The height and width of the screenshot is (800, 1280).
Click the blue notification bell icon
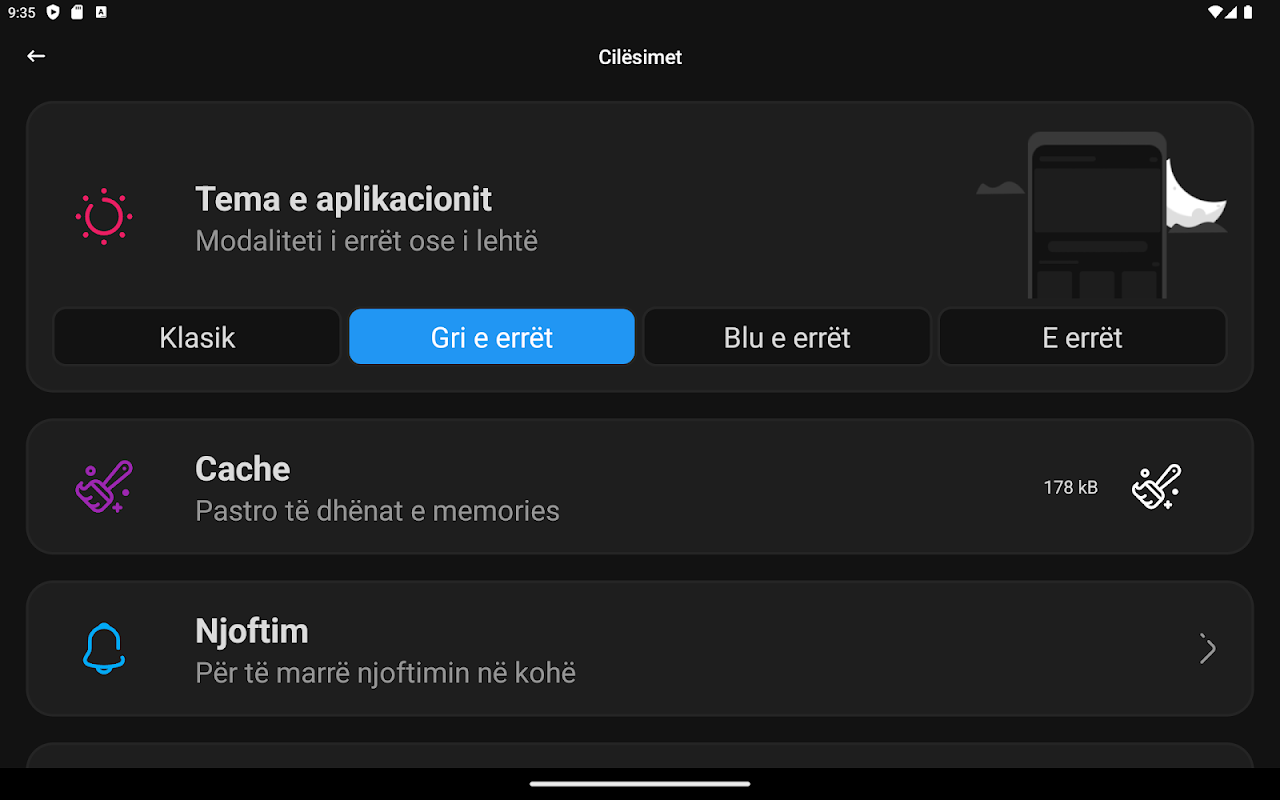[x=104, y=648]
